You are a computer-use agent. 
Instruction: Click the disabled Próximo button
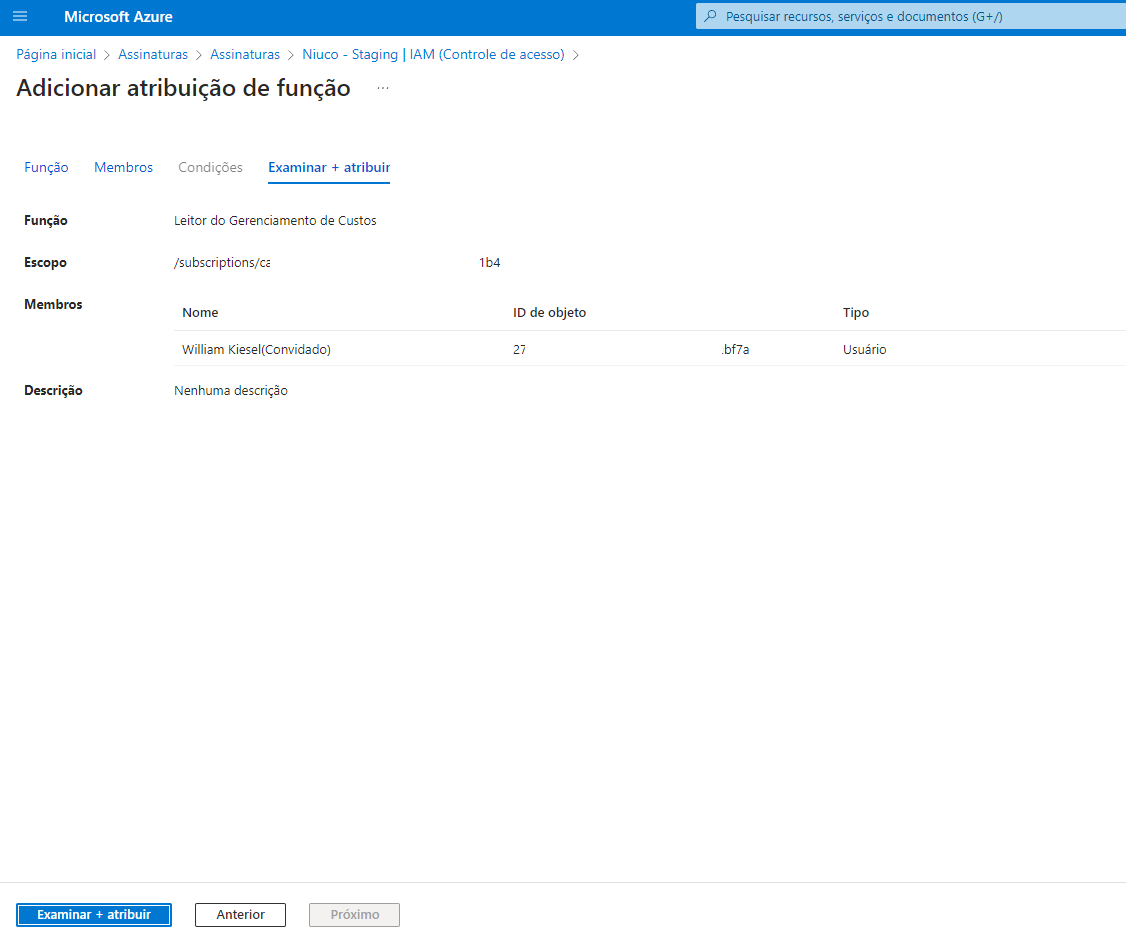coord(355,915)
